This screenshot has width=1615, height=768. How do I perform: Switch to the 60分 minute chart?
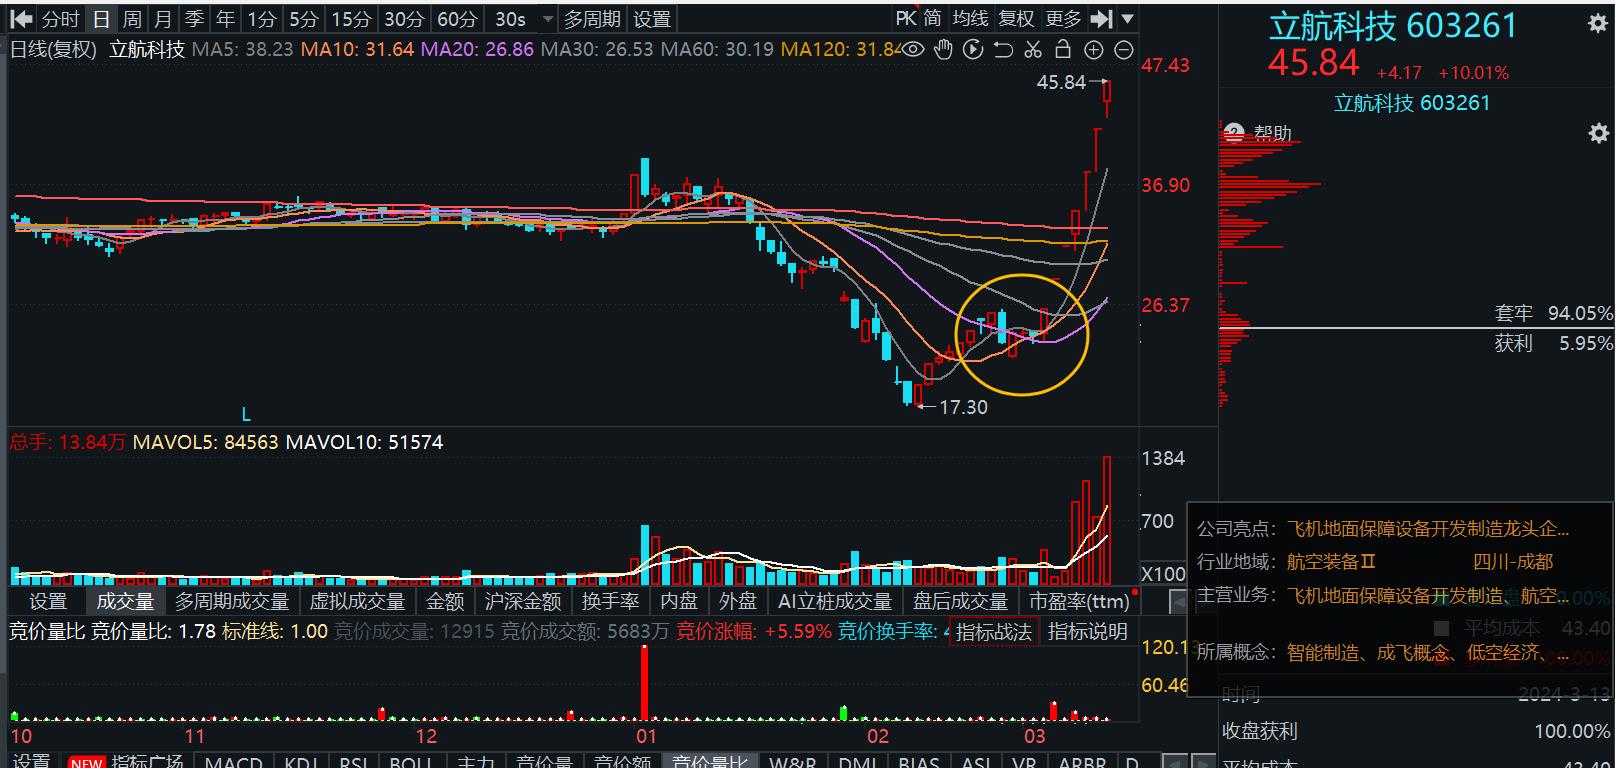(x=457, y=19)
